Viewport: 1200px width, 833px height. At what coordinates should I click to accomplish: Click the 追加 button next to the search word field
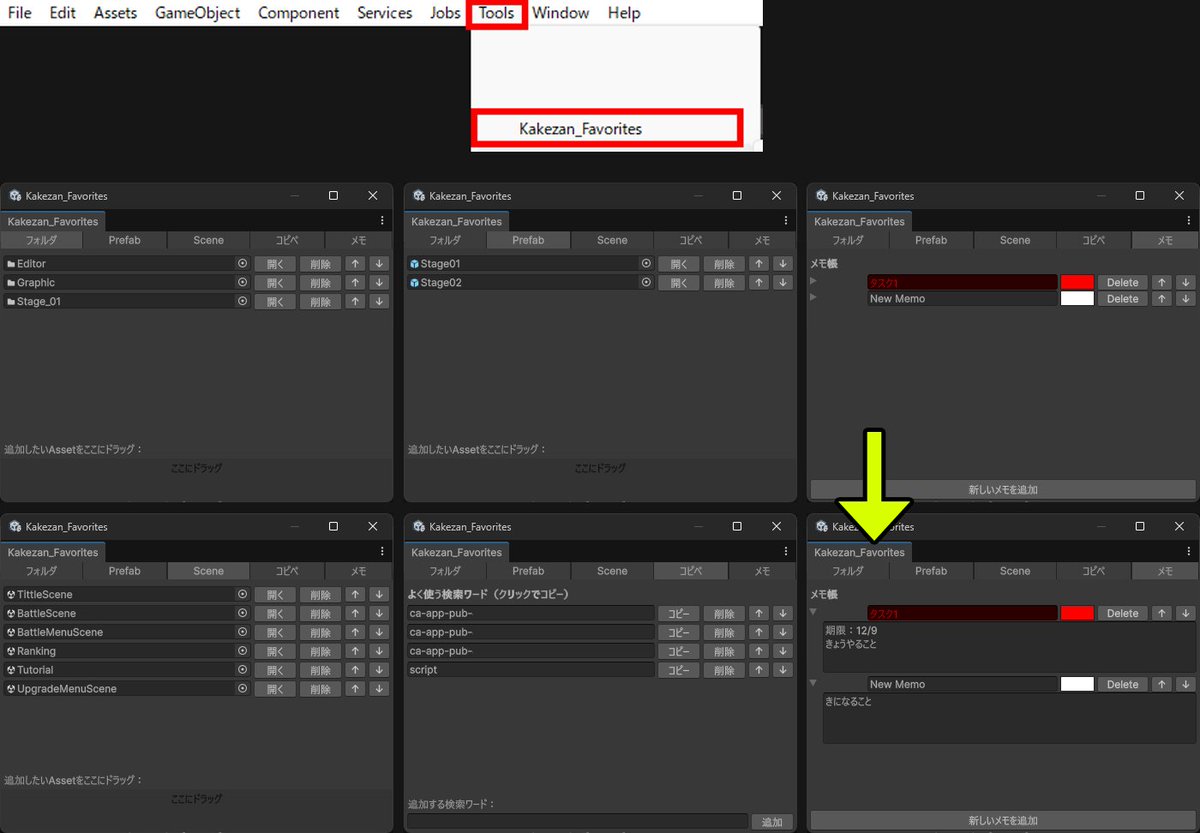(772, 822)
